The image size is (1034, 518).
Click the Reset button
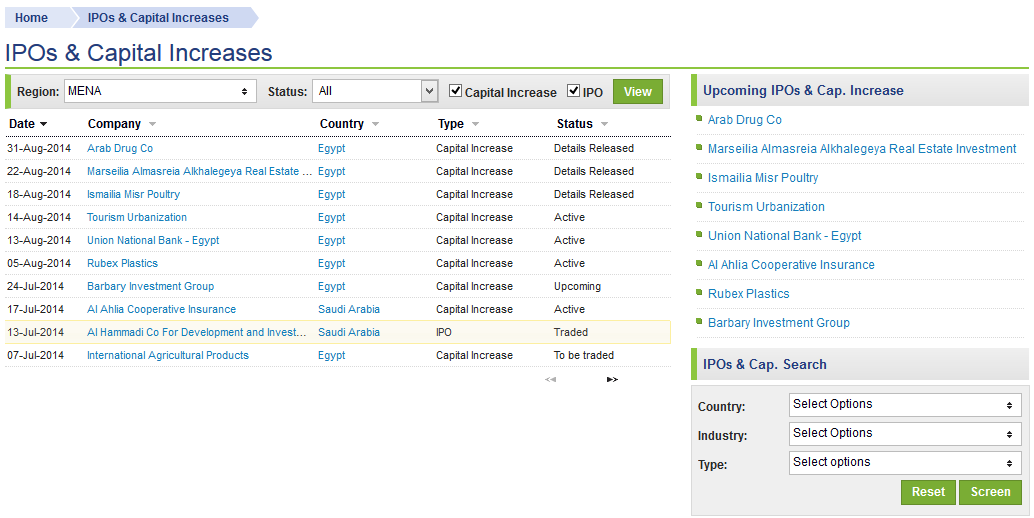[x=928, y=492]
